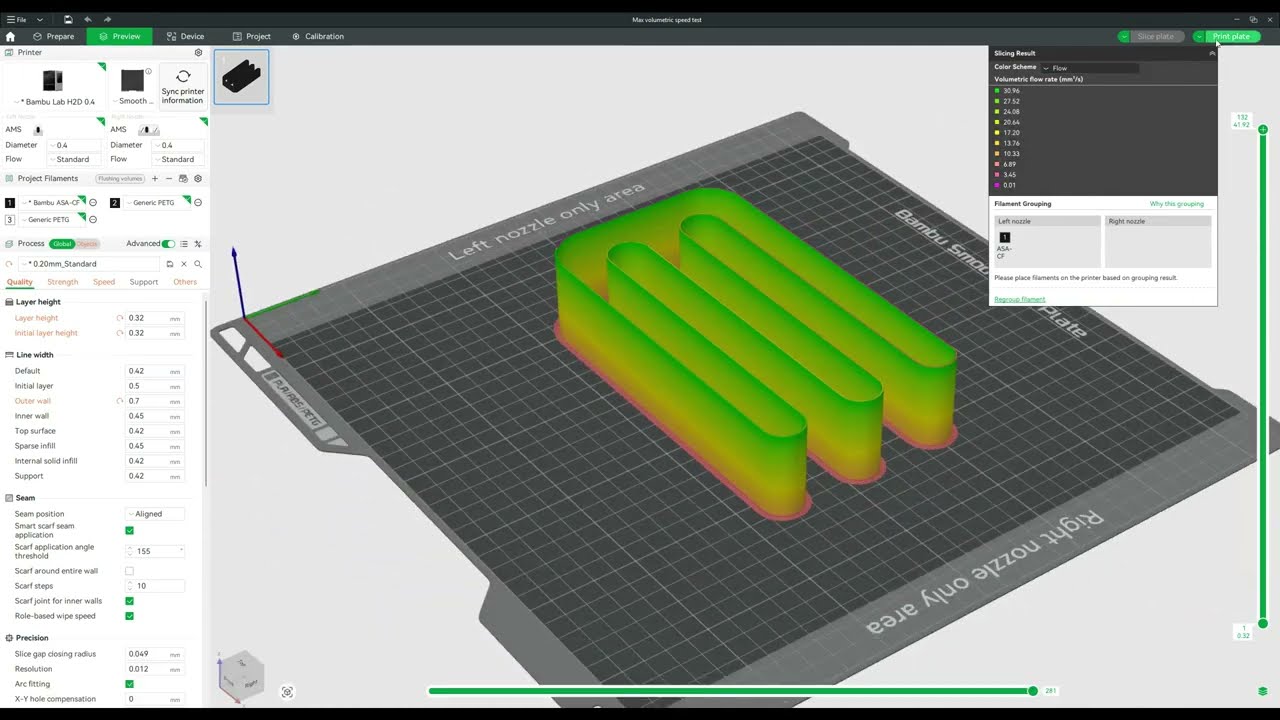This screenshot has width=1280, height=720.
Task: Click the AMS sync filament icon
Action: click(x=183, y=178)
